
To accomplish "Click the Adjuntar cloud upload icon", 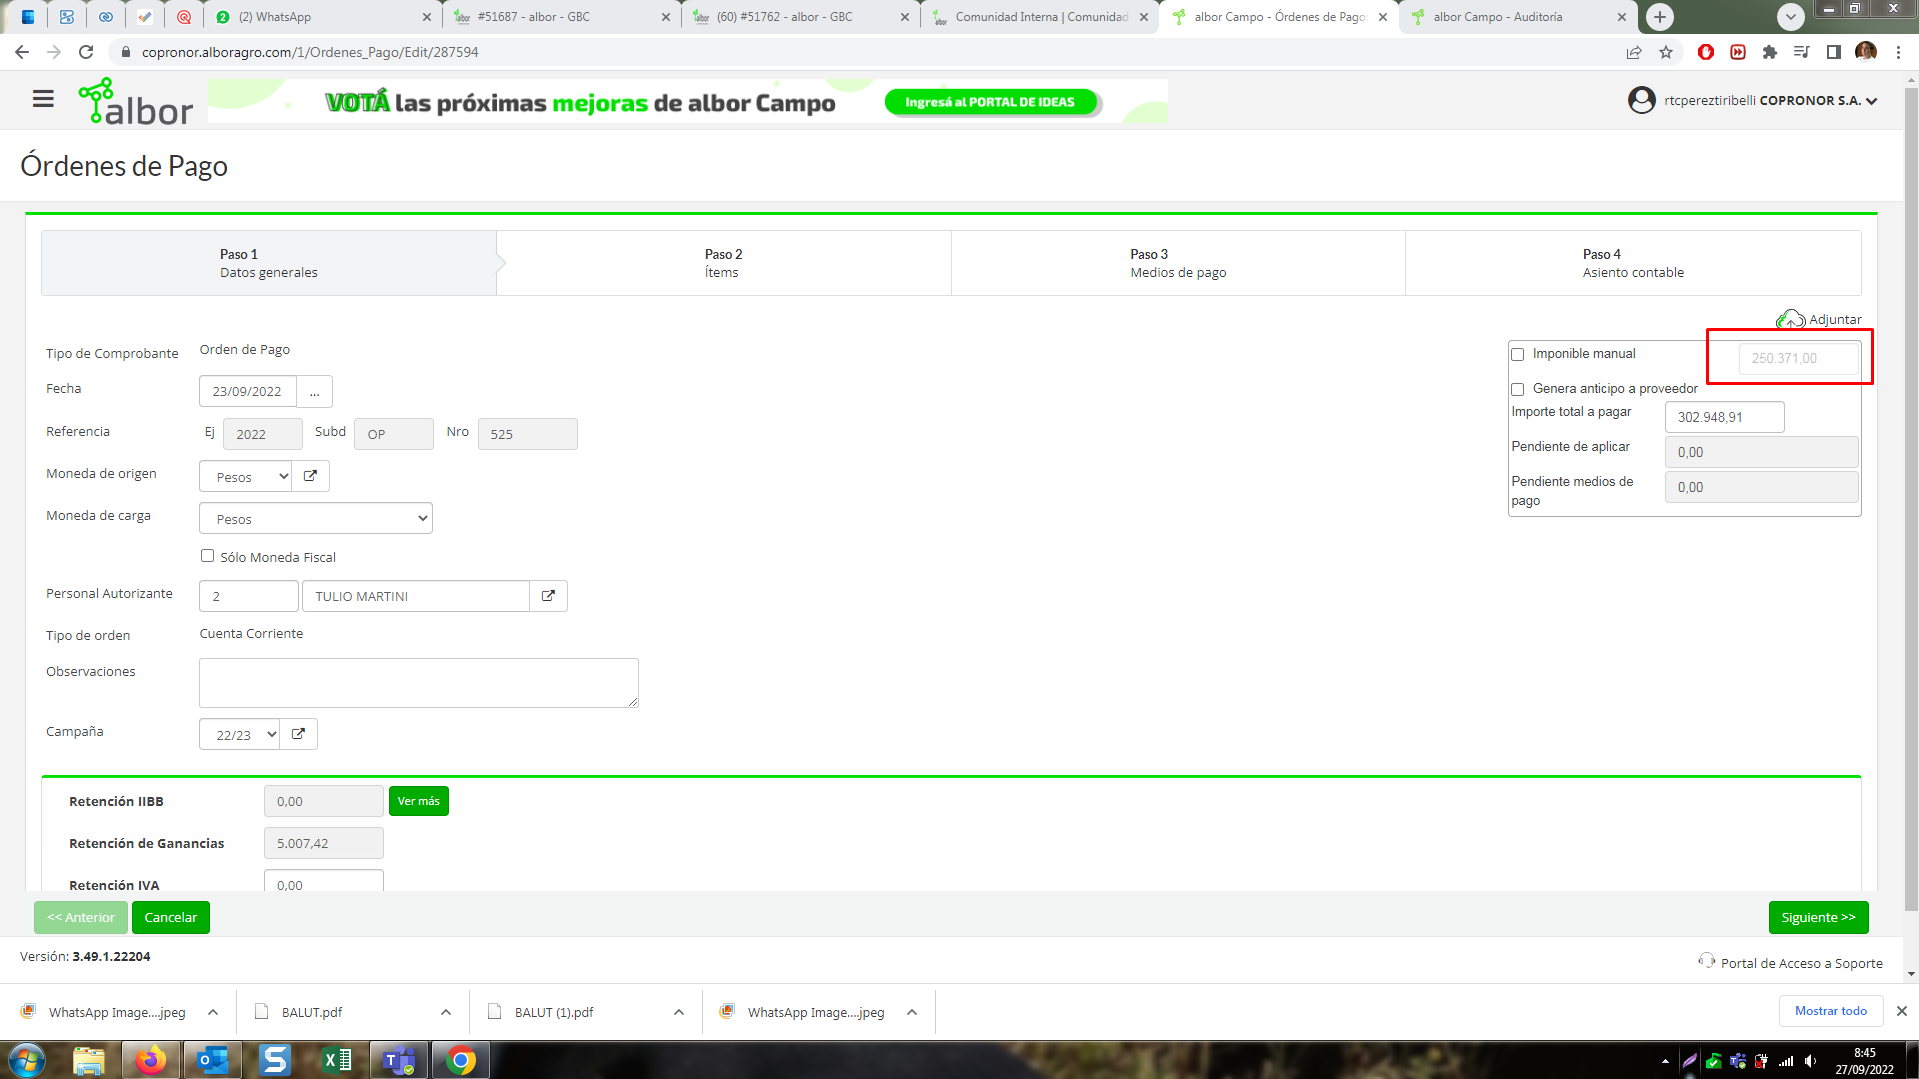I will (1790, 319).
